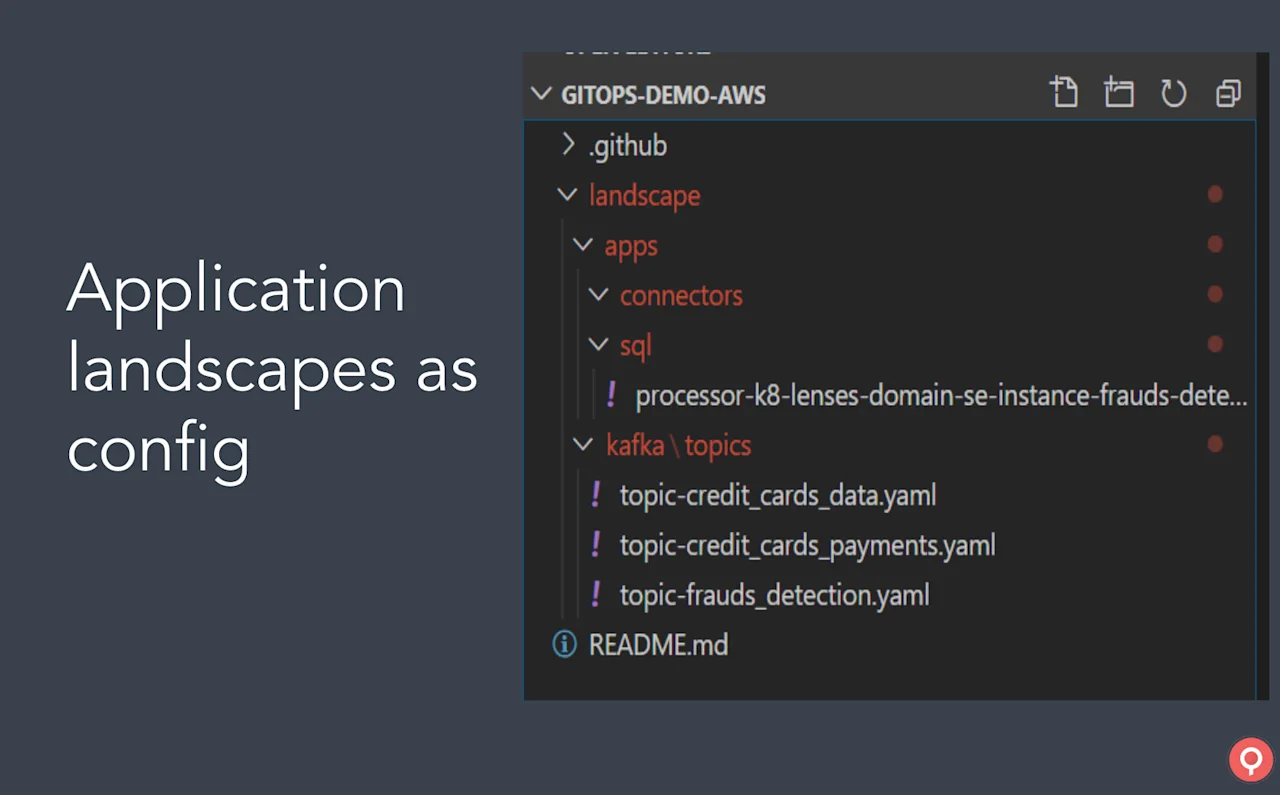Viewport: 1280px width, 795px height.
Task: Click the info icon beside README.md
Action: [564, 645]
